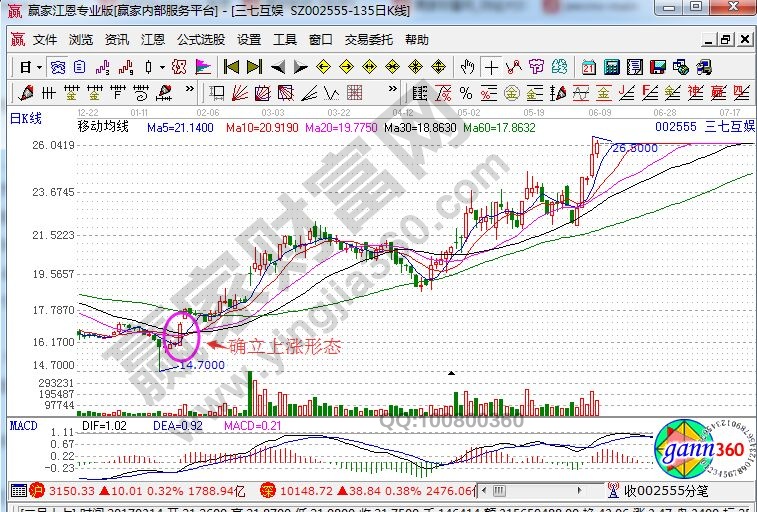
Task: Jump to last bar with skip-forward arrow
Action: (x=254, y=67)
